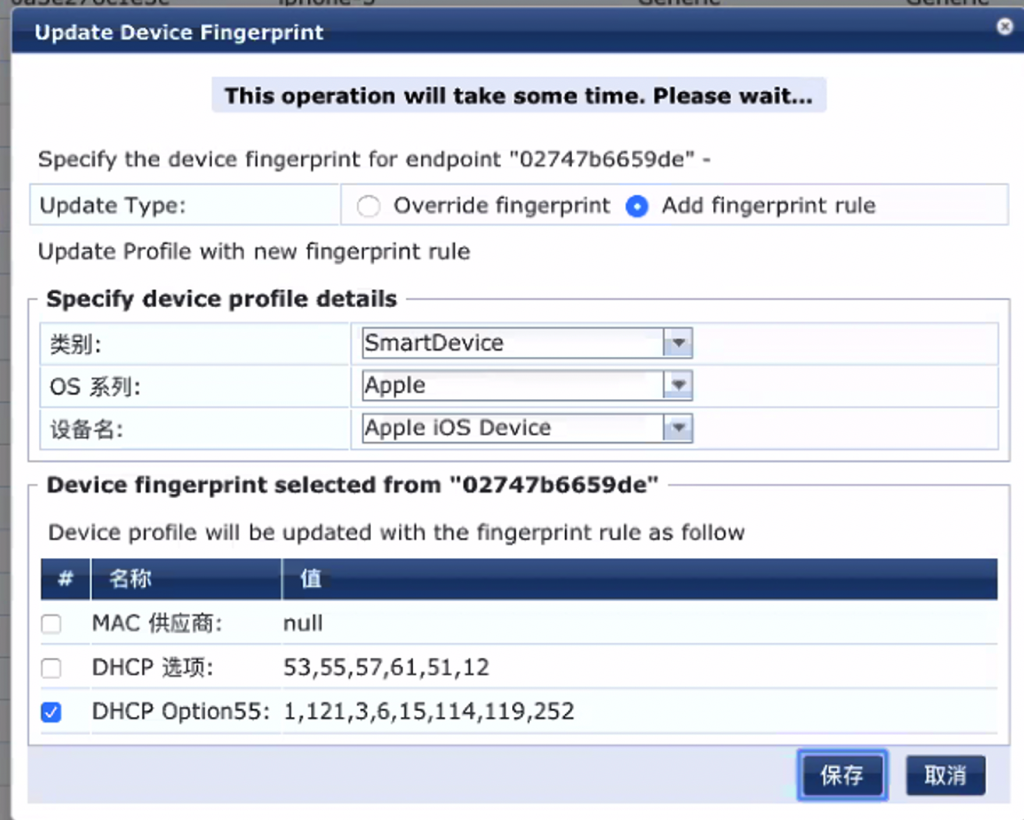Click the value 1,121,3,6,15,114,119,252
The image size is (1024, 820).
tap(428, 711)
